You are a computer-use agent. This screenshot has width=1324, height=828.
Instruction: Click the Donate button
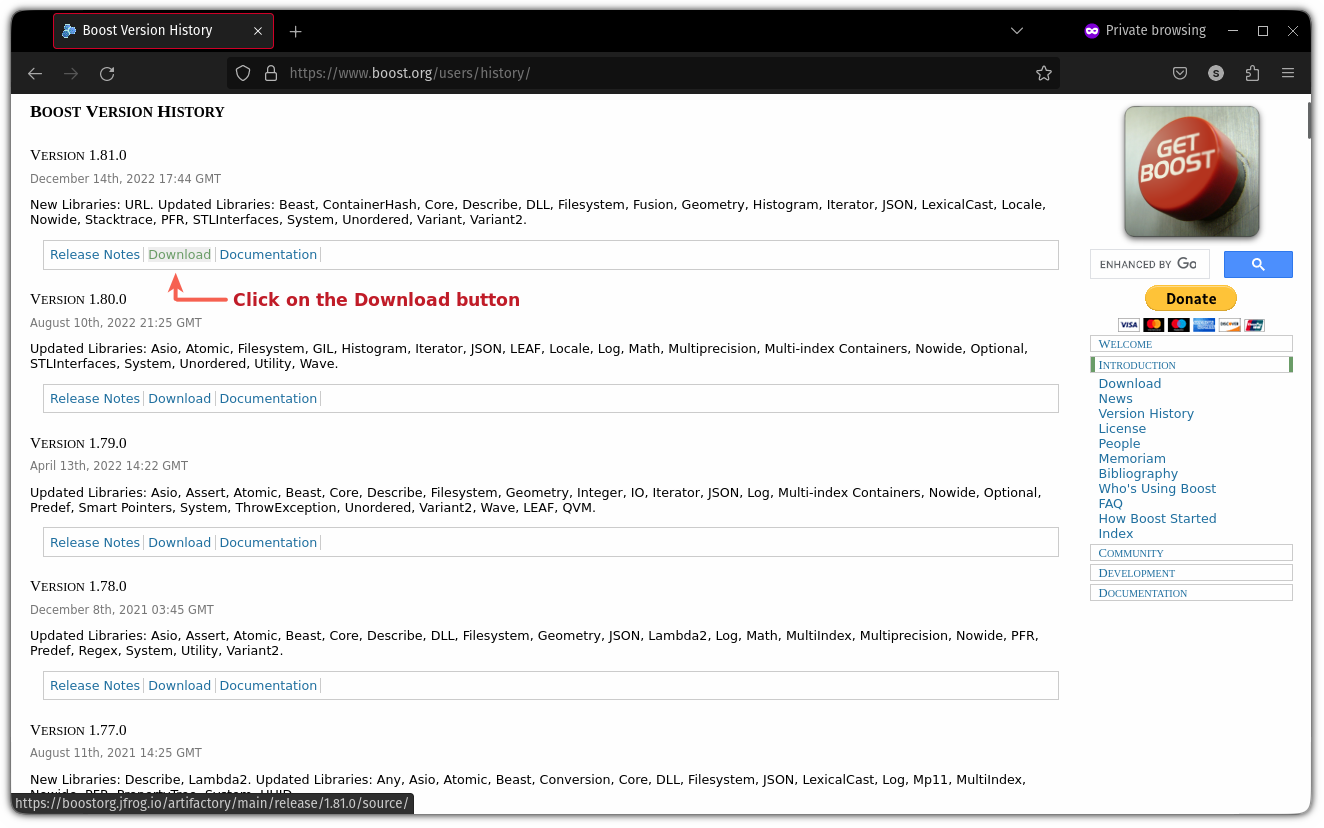tap(1190, 298)
